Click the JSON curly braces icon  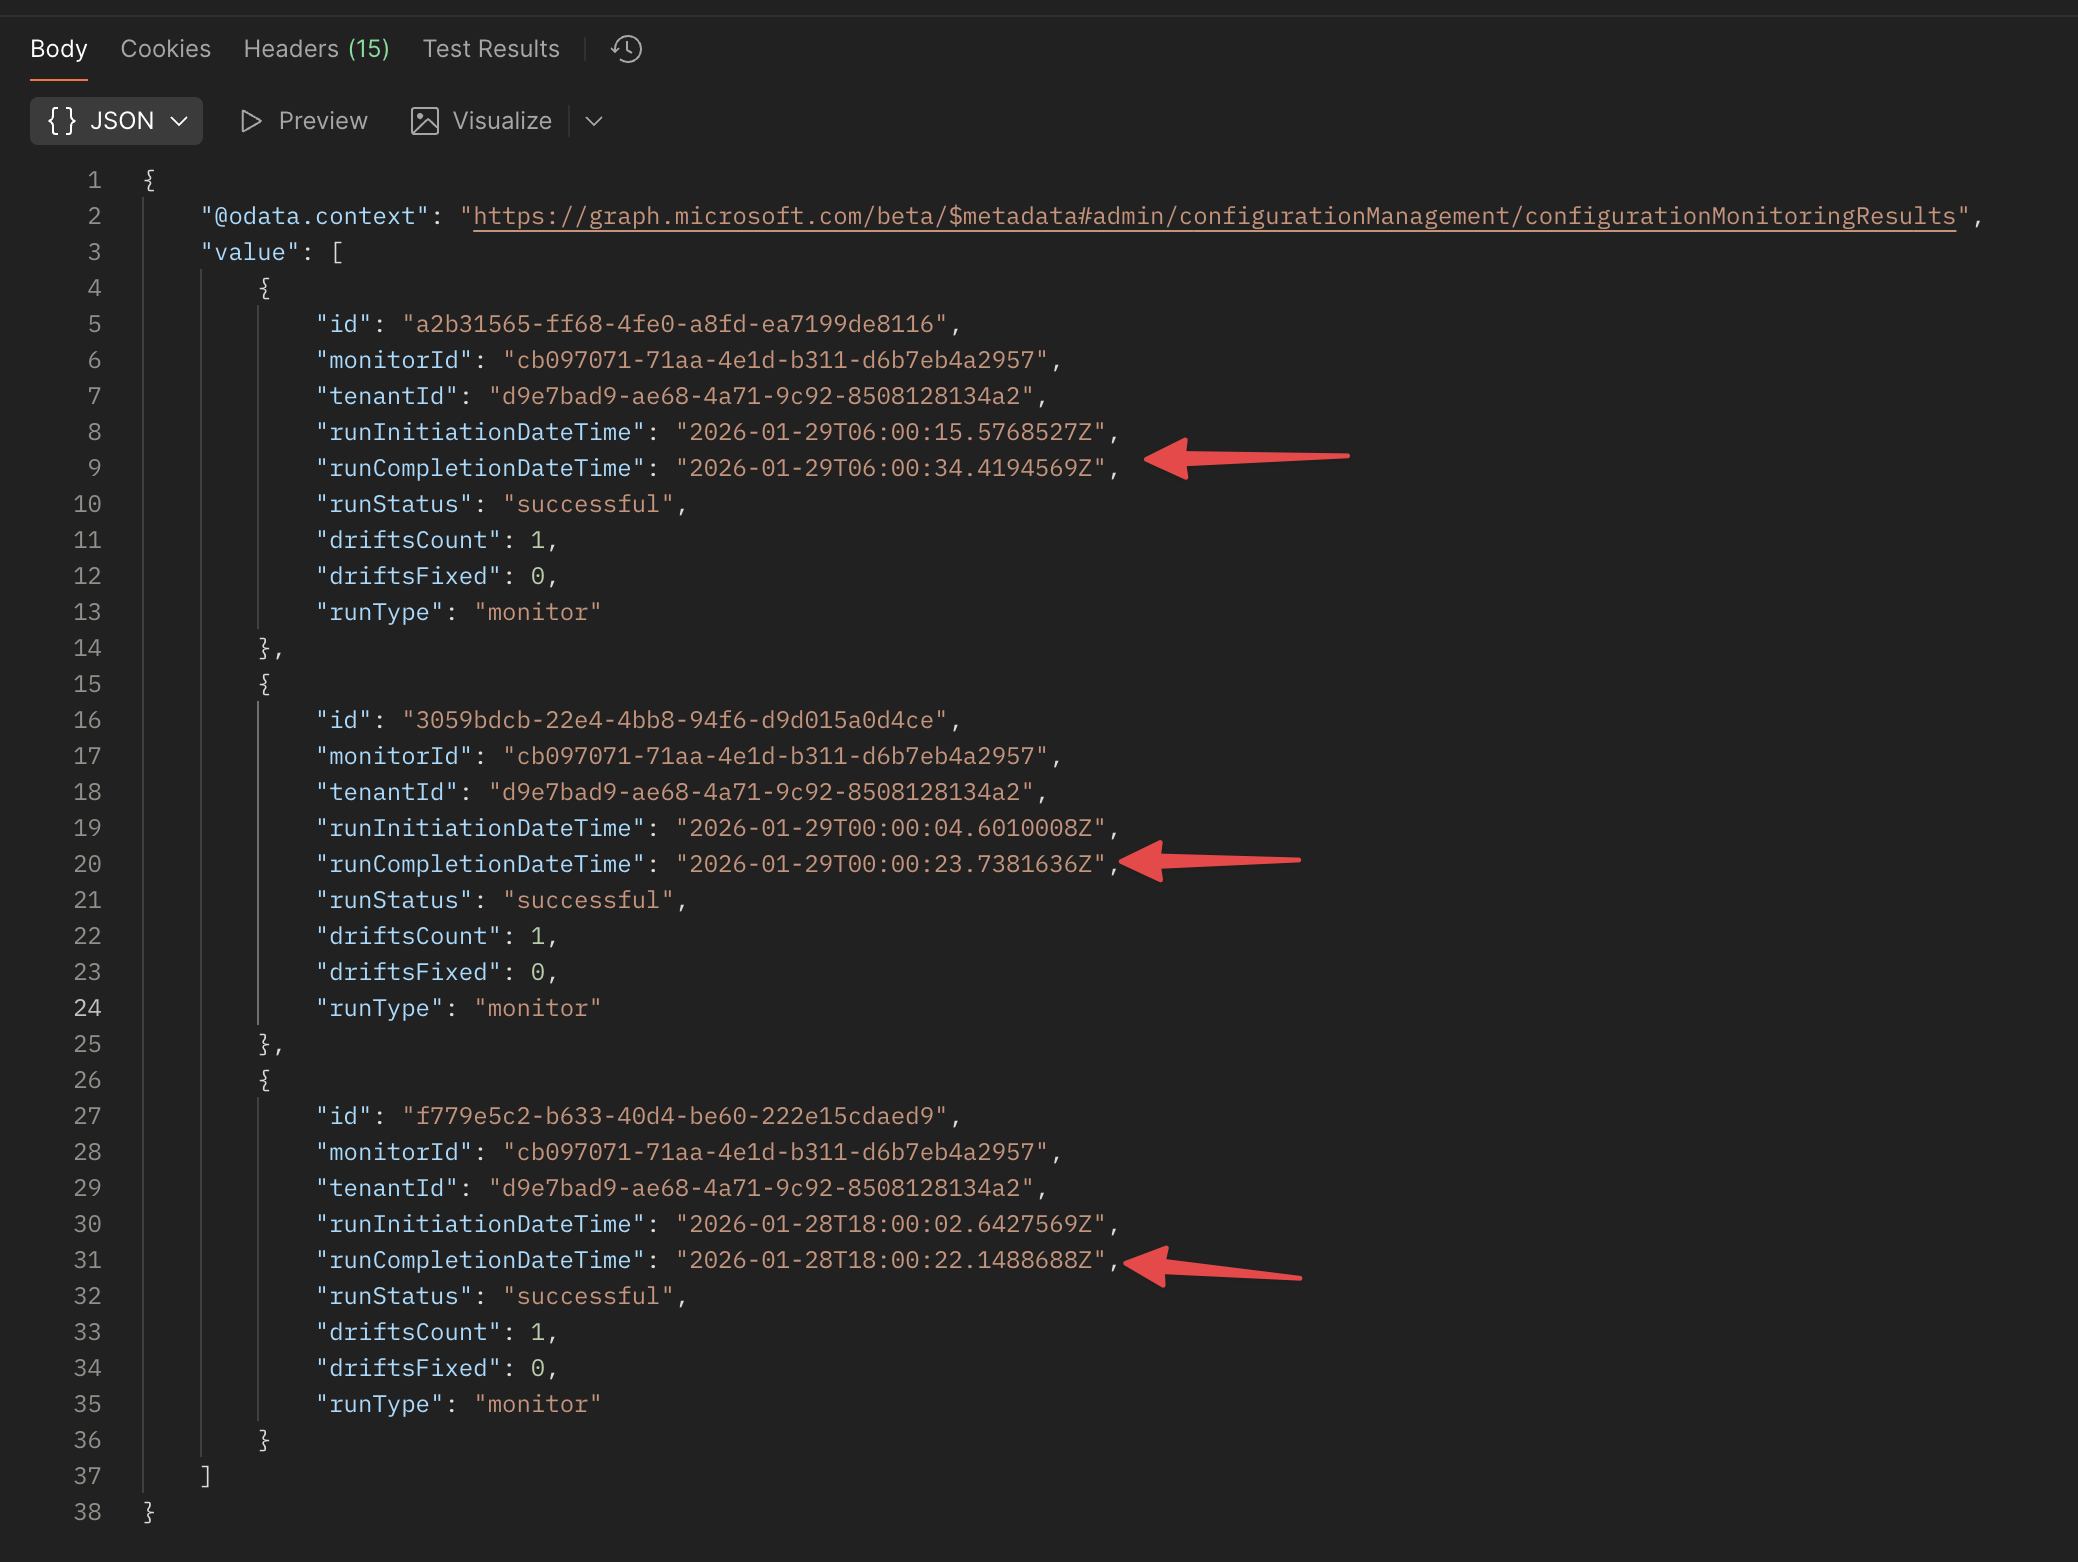[x=62, y=121]
